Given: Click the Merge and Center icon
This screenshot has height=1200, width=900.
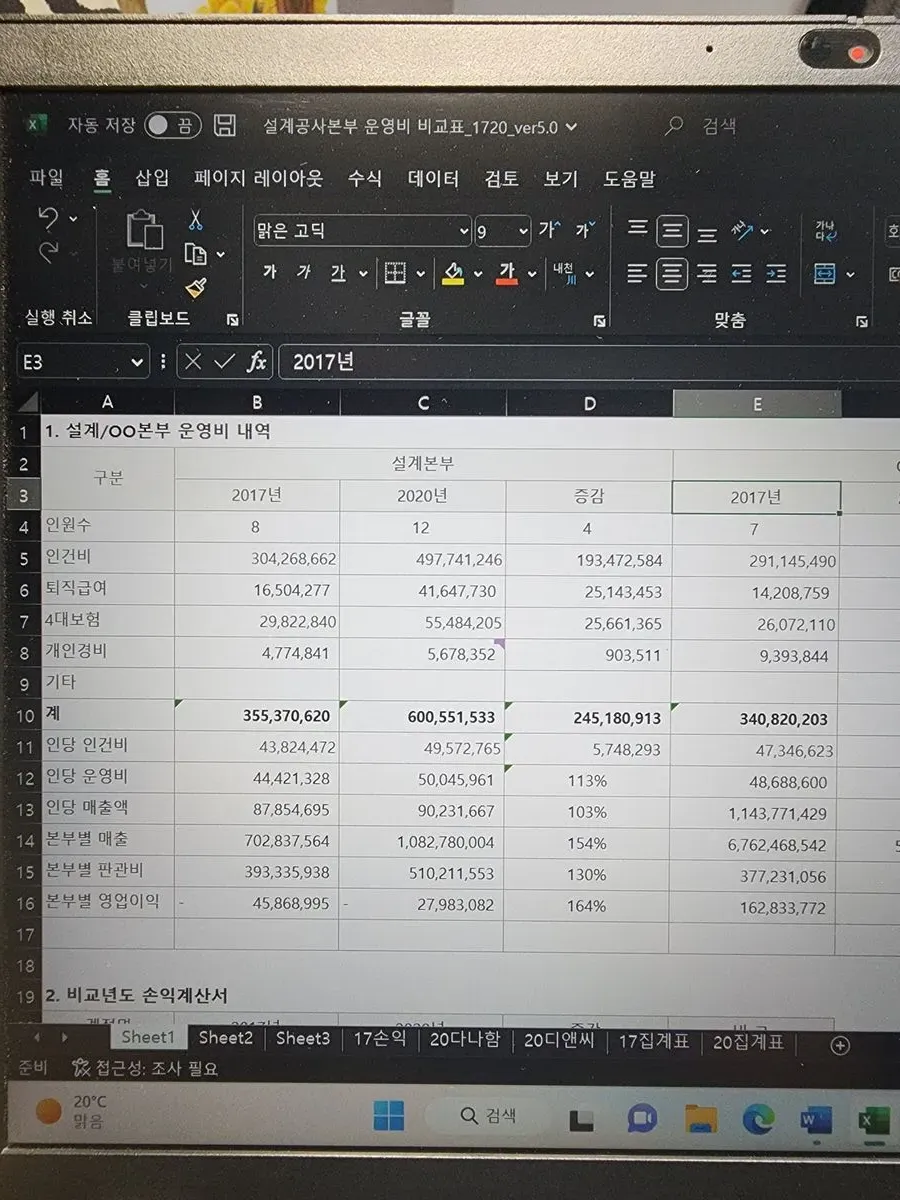Looking at the screenshot, I should pos(825,273).
